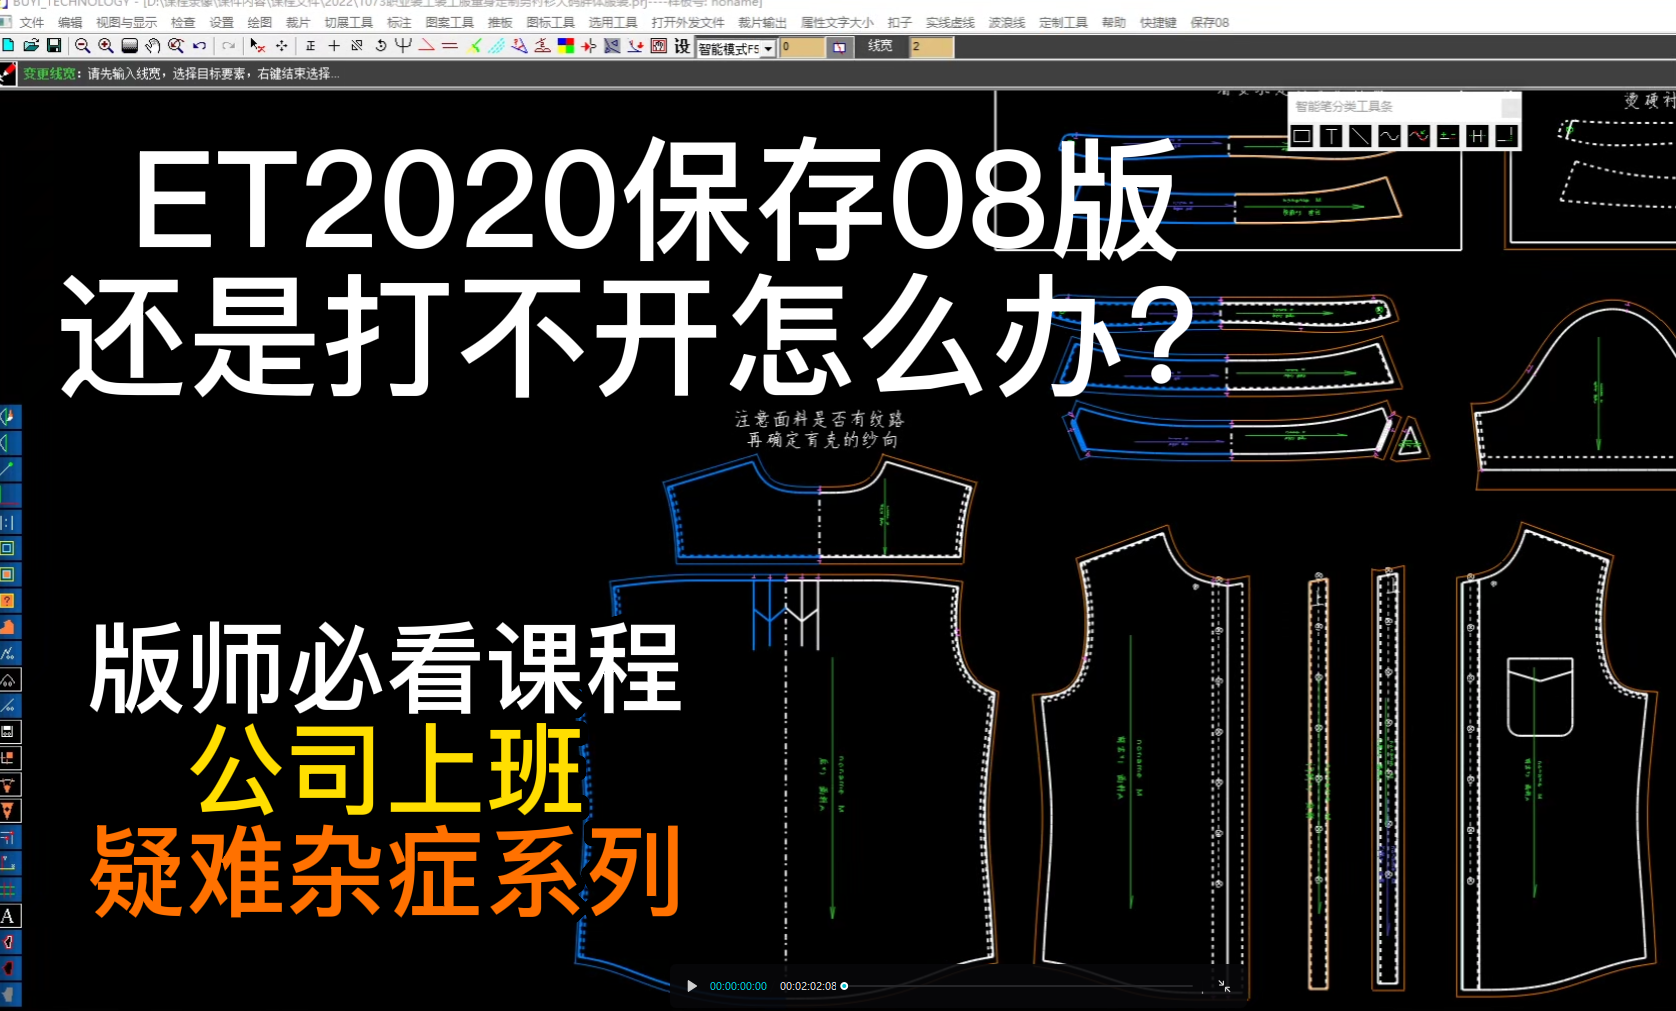Screen dimensions: 1676x1011
Task: Open the 打开外发文件 menu
Action: 688,22
